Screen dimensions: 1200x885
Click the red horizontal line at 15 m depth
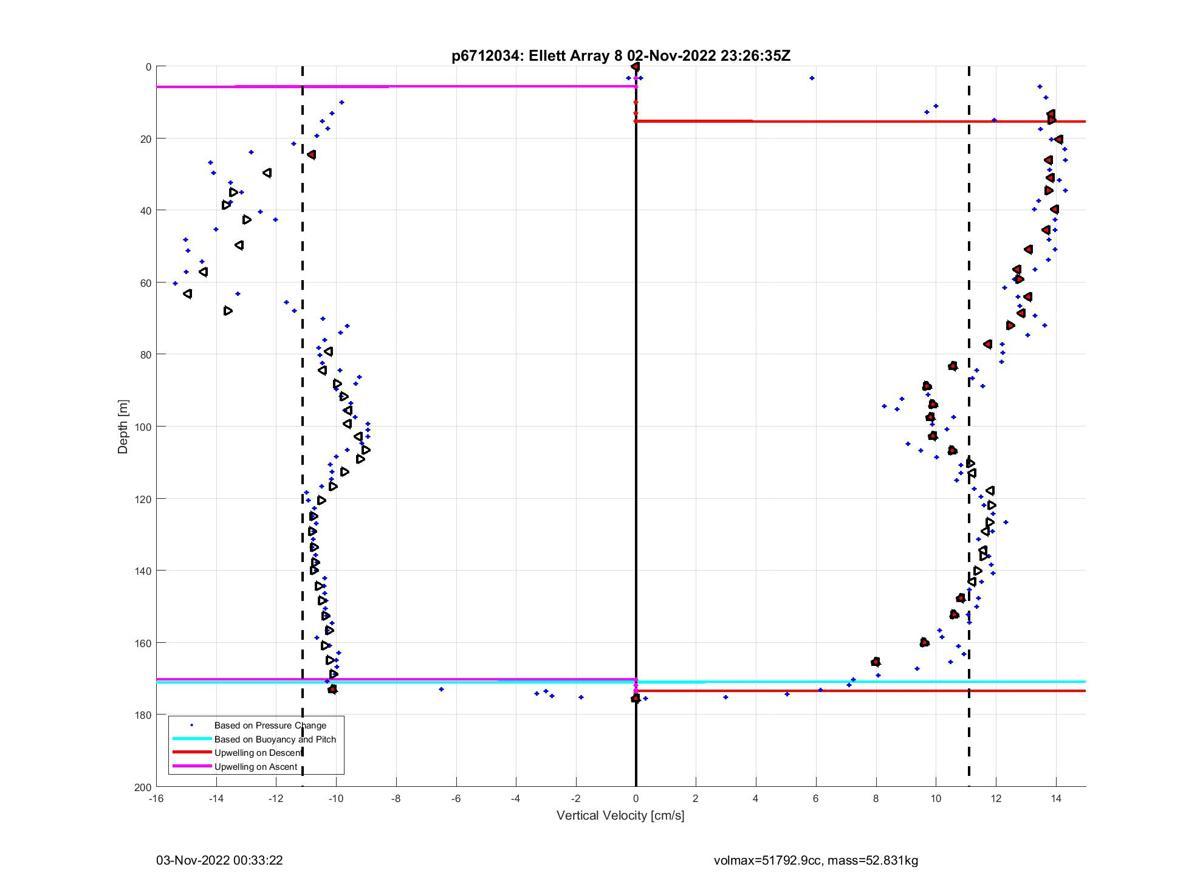[860, 121]
